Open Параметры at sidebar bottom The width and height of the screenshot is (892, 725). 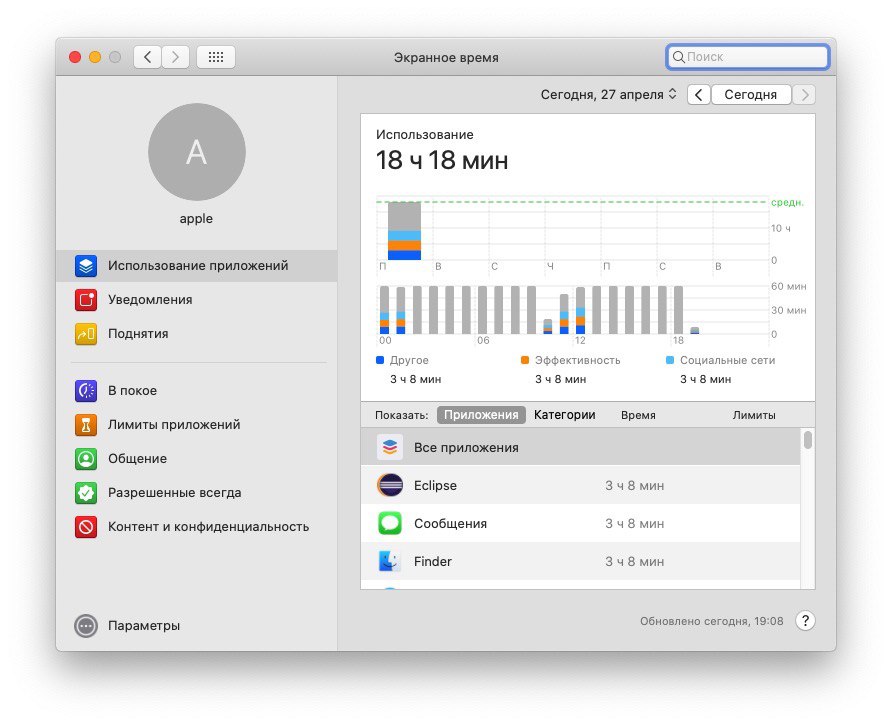point(144,626)
